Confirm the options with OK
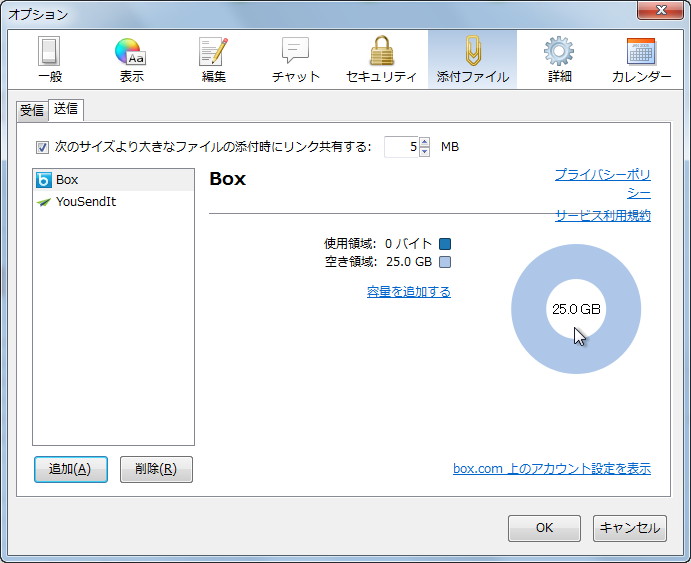The height and width of the screenshot is (563, 691). [x=544, y=528]
